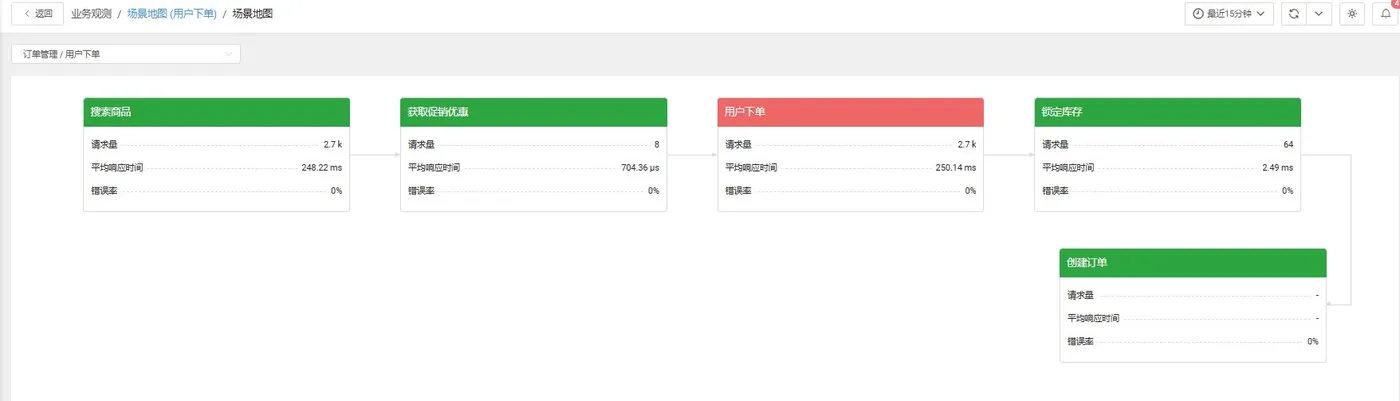Image resolution: width=1400 pixels, height=401 pixels.
Task: Click the red 用户下单 node header
Action: (x=850, y=112)
